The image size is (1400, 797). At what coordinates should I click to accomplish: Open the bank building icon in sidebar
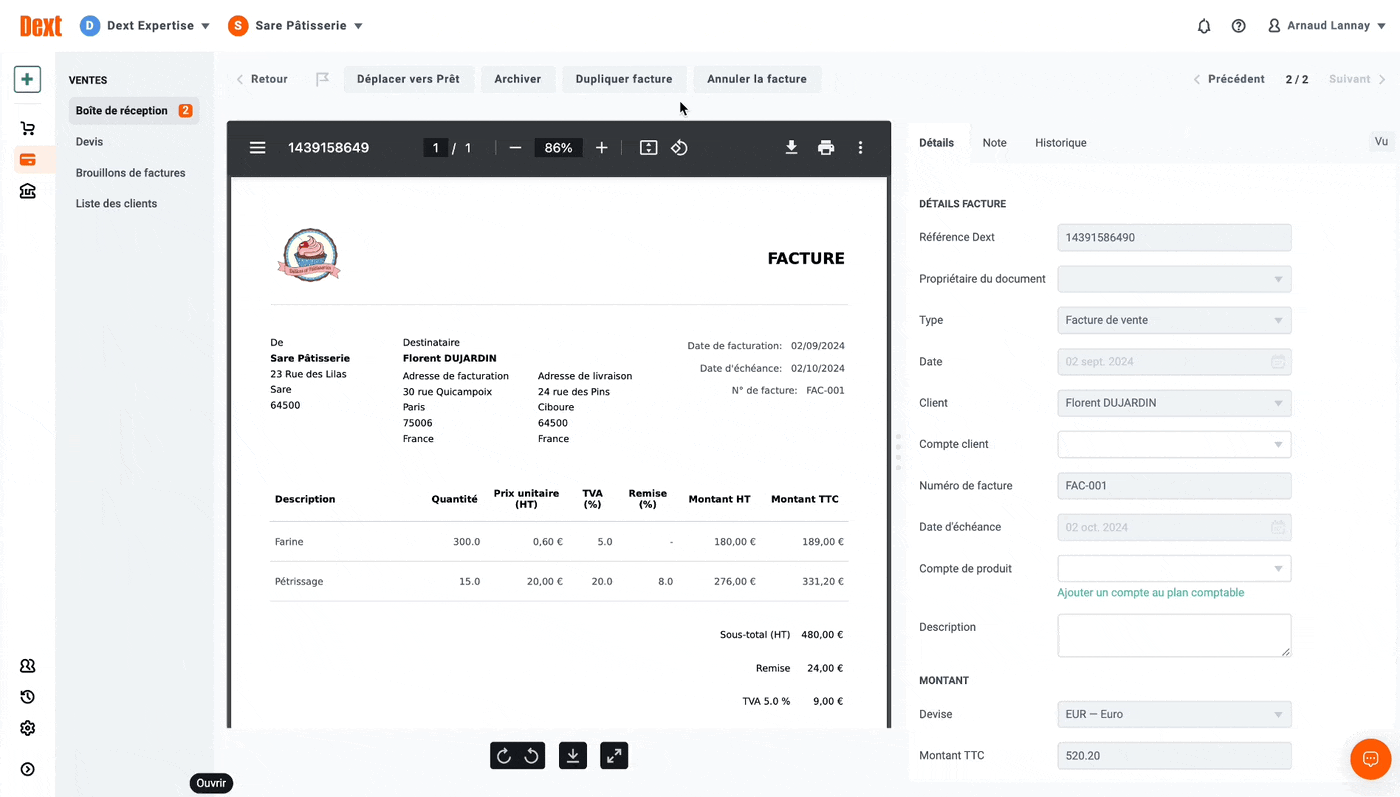pos(27,191)
